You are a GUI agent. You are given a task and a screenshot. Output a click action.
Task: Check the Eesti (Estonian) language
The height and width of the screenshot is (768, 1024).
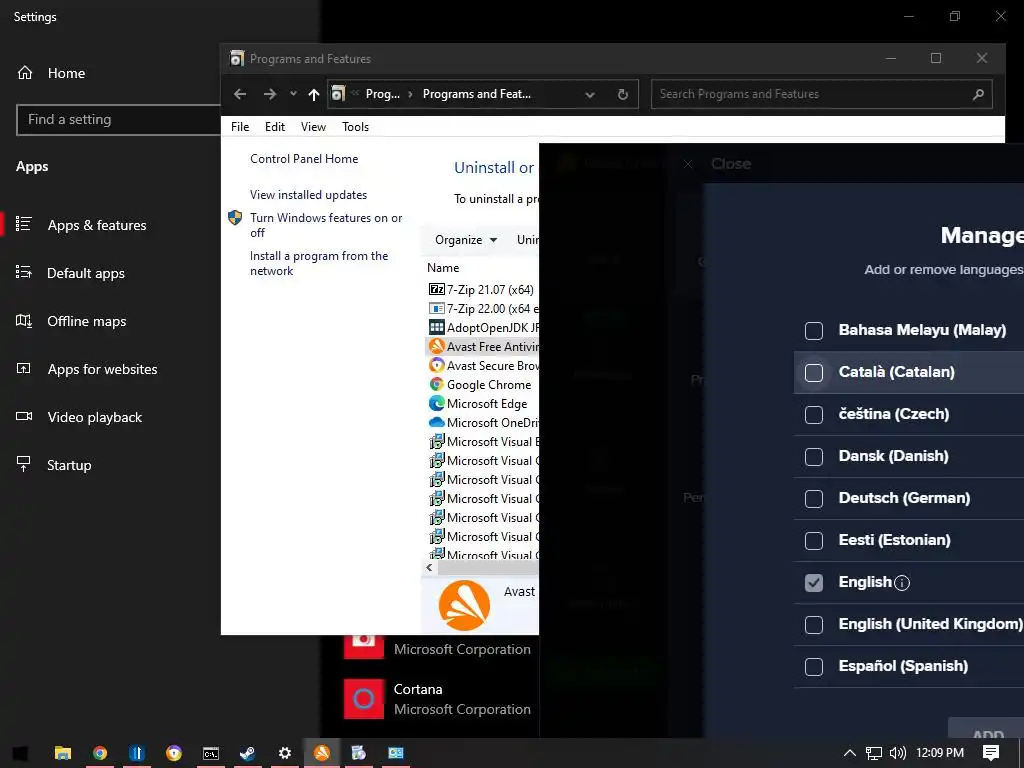(x=814, y=541)
